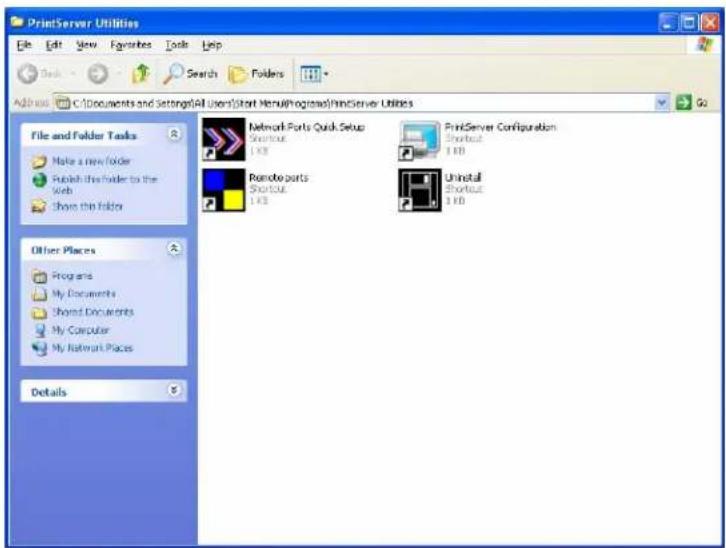Open the Search pane from toolbar
This screenshot has width=726, height=548.
(x=190, y=74)
